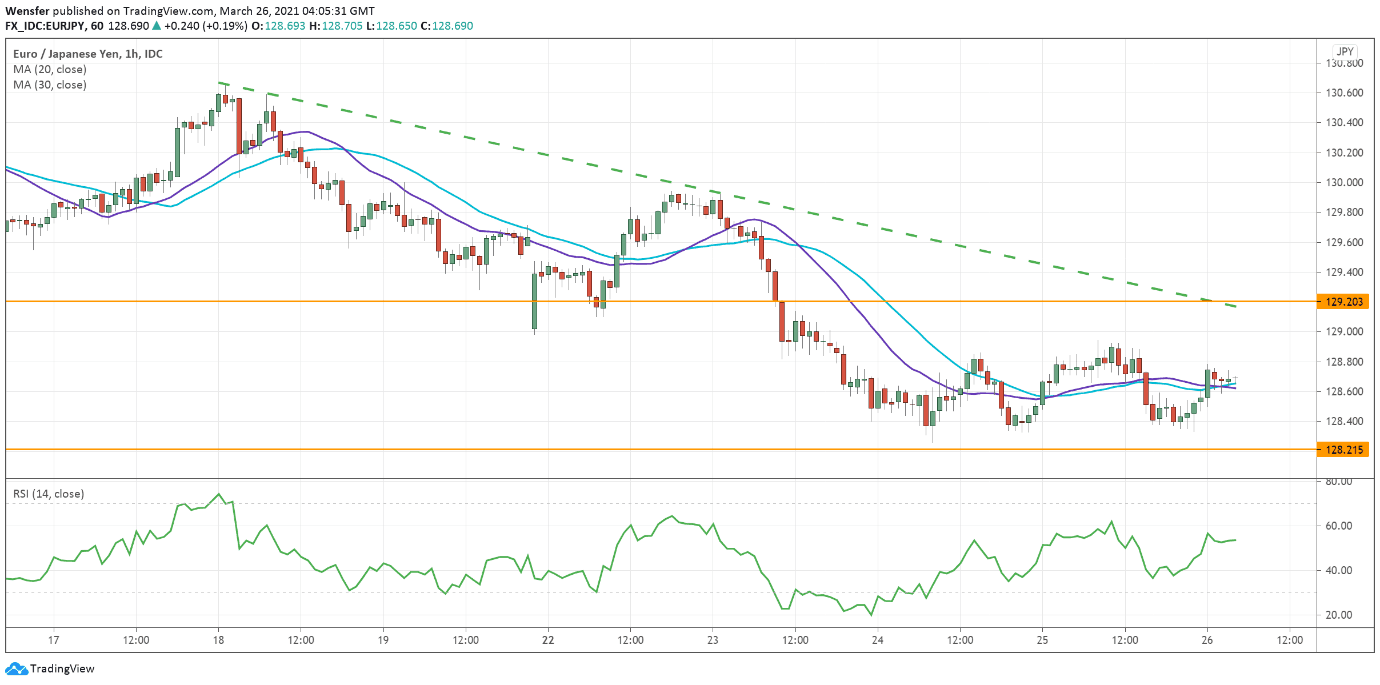Click date label 18 on the time axis

point(218,639)
